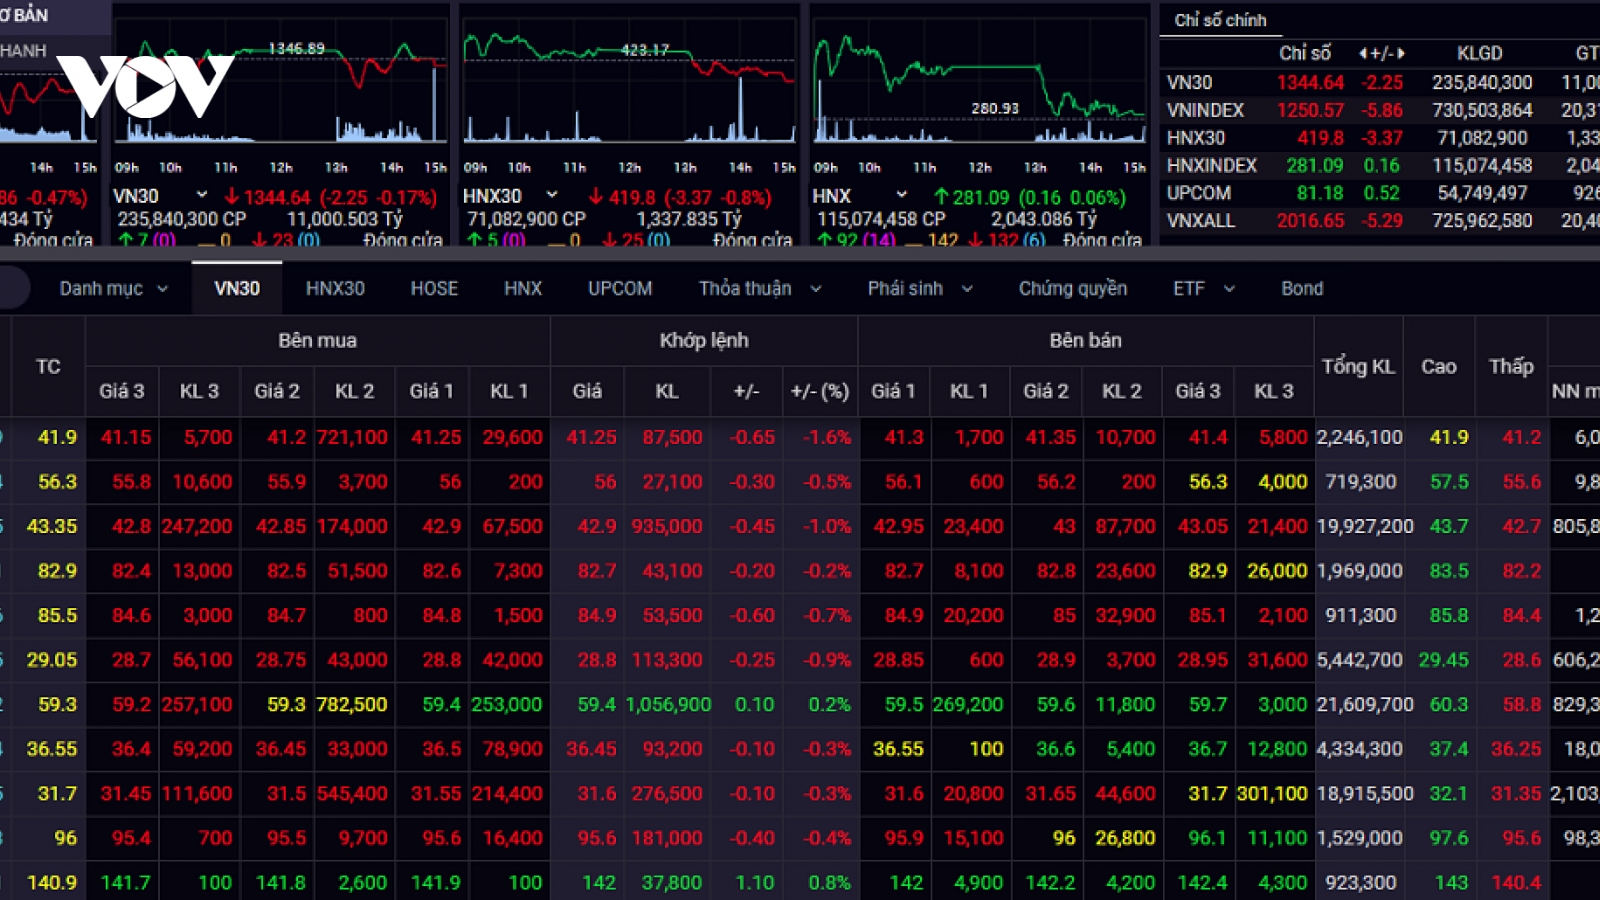Click the Tổng KL column header
The image size is (1600, 900).
click(x=1358, y=366)
